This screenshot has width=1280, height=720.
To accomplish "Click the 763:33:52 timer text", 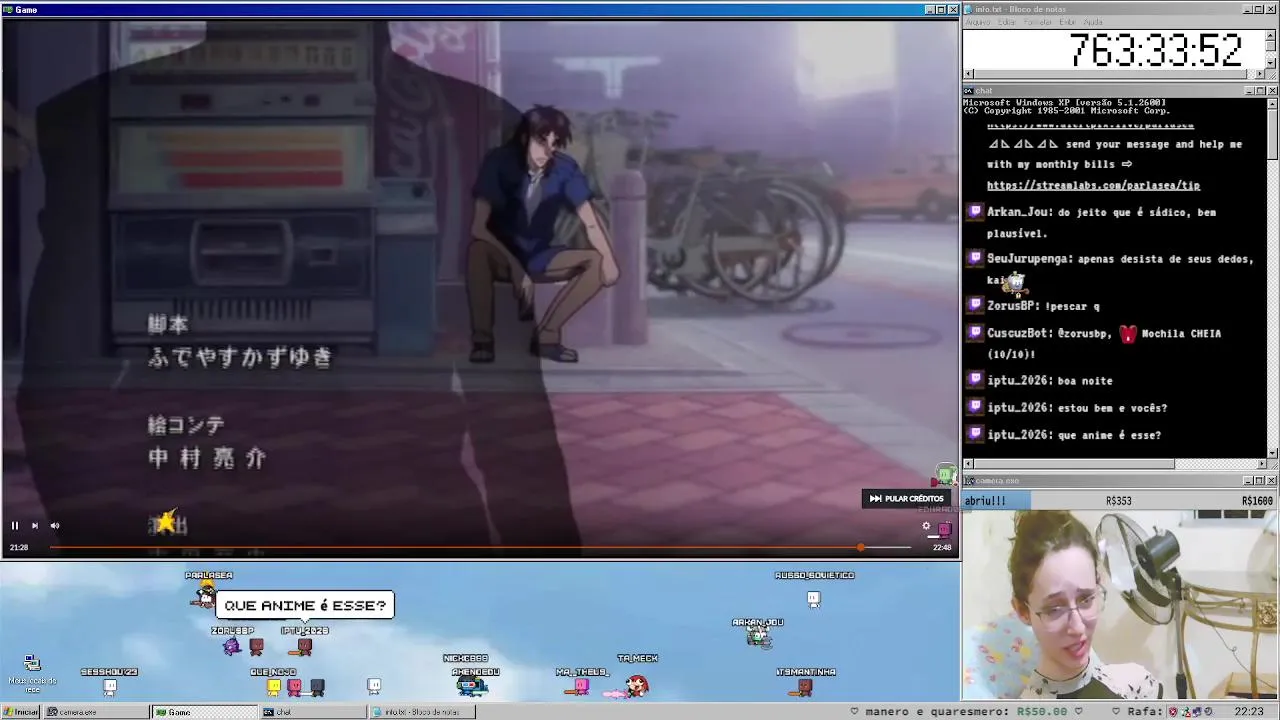I will tap(1156, 50).
